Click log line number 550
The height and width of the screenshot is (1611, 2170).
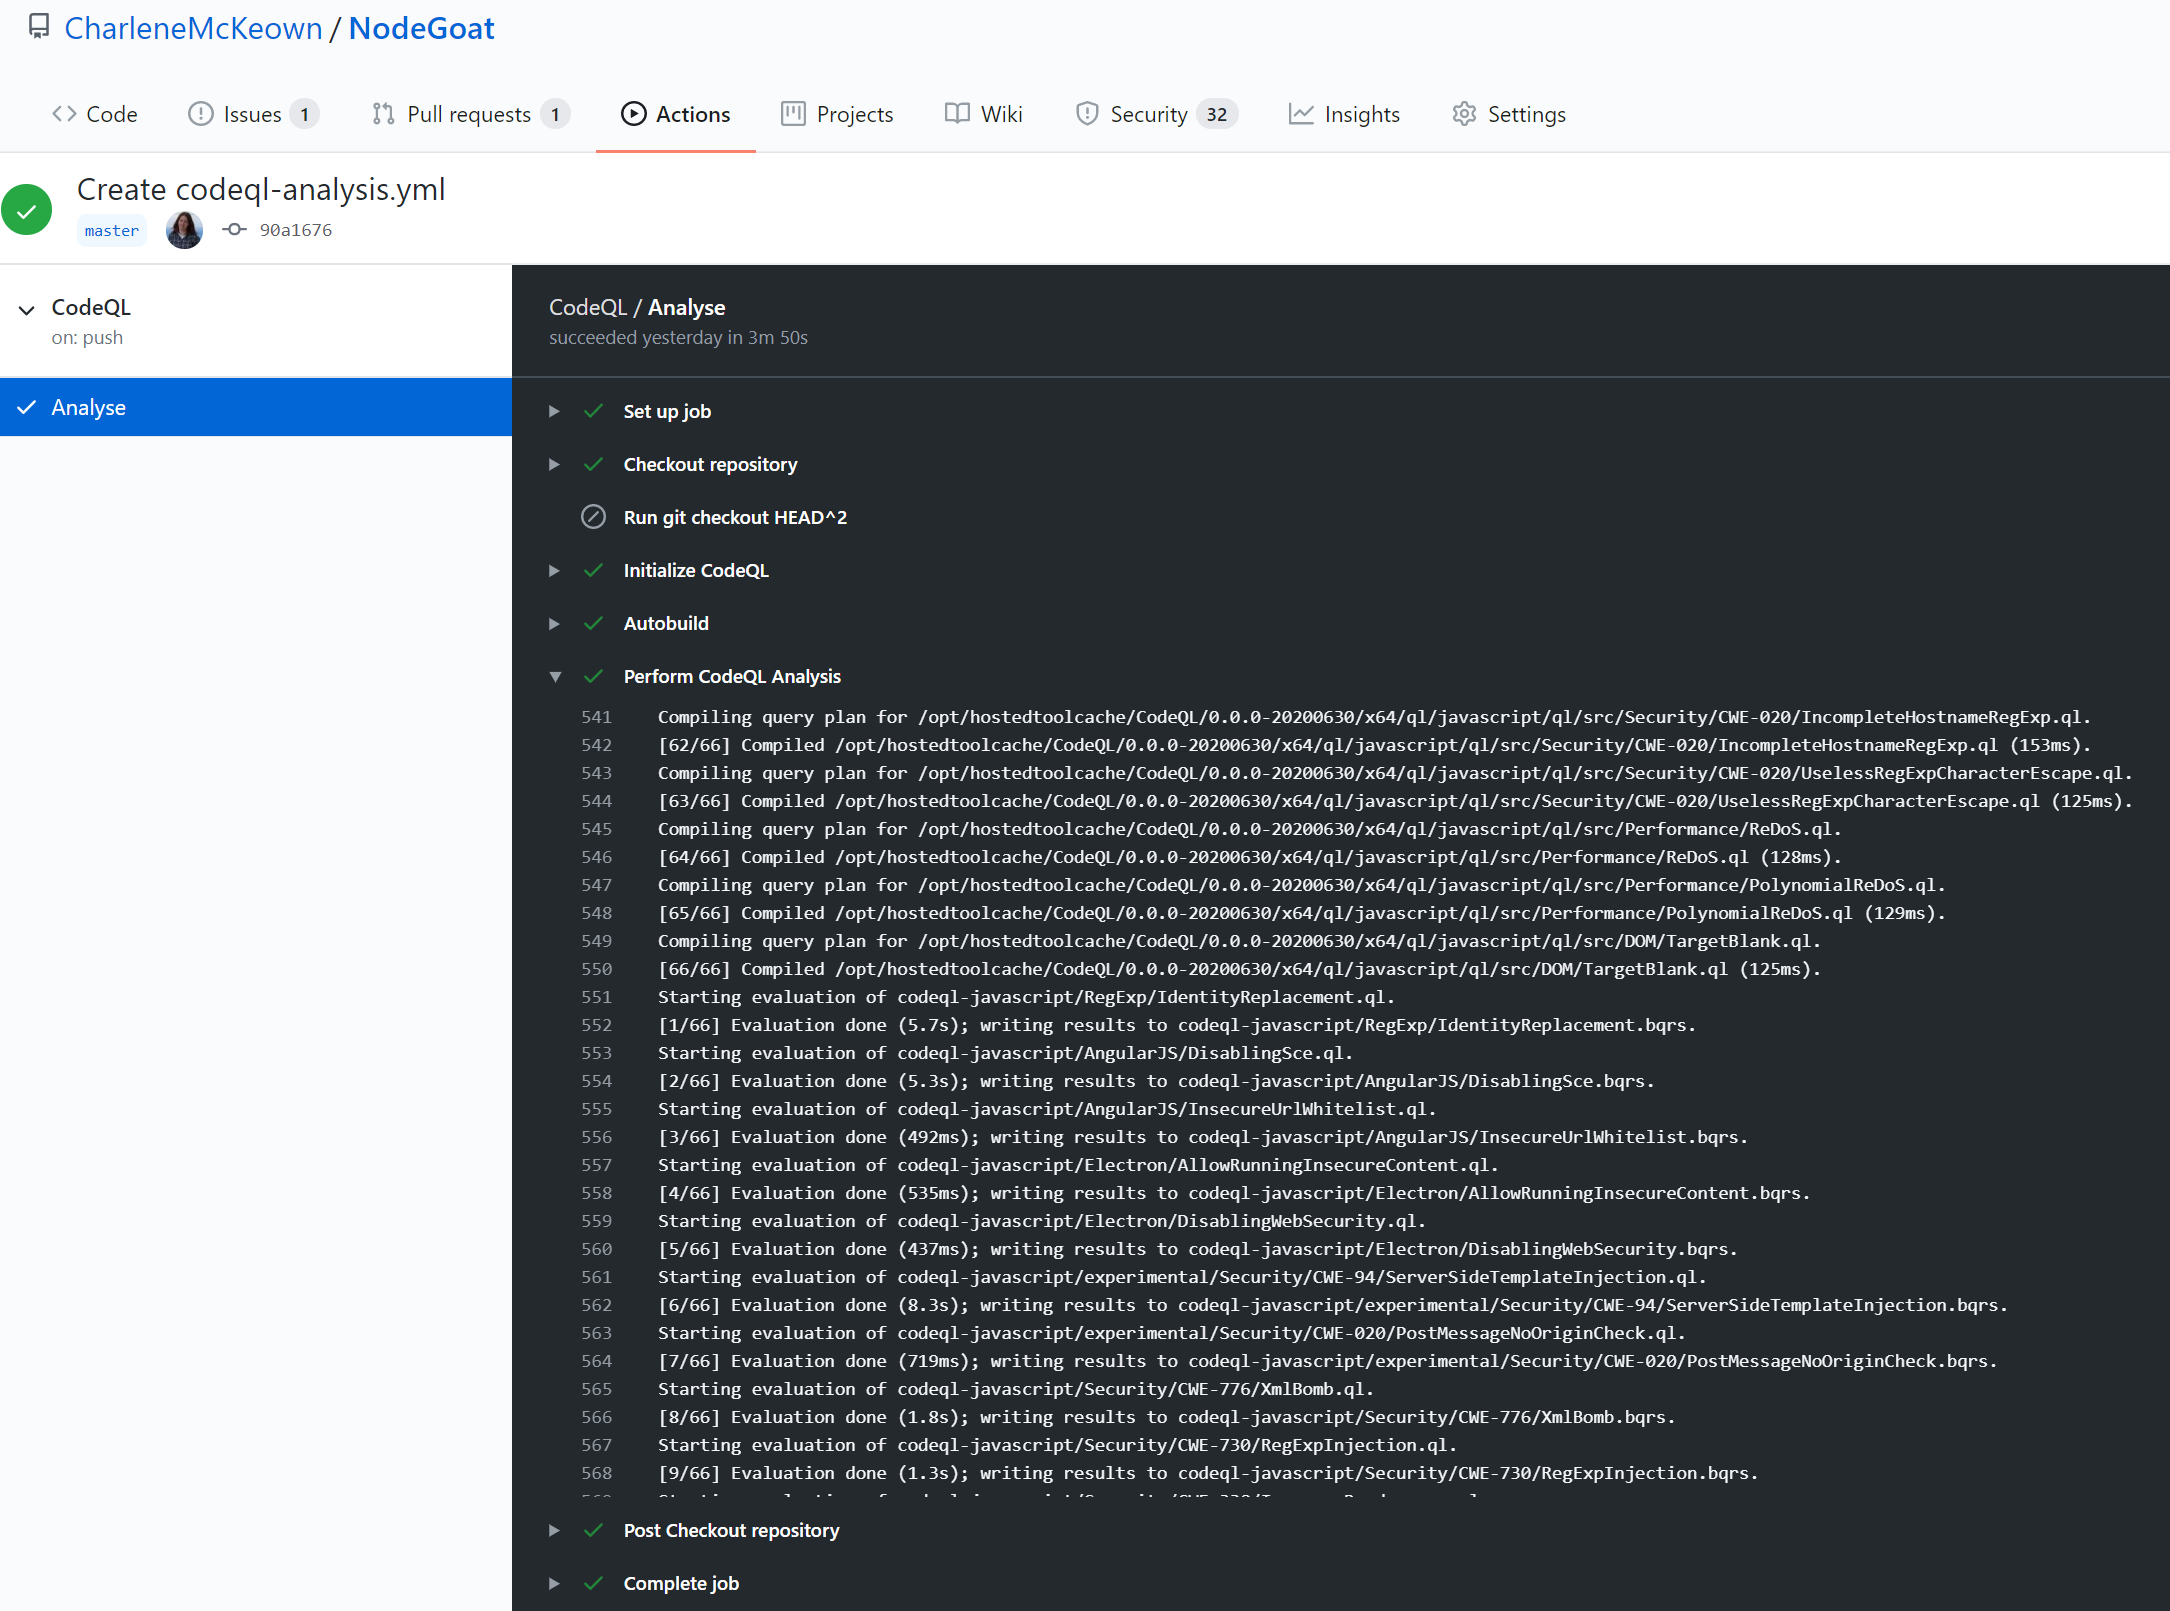click(x=596, y=969)
